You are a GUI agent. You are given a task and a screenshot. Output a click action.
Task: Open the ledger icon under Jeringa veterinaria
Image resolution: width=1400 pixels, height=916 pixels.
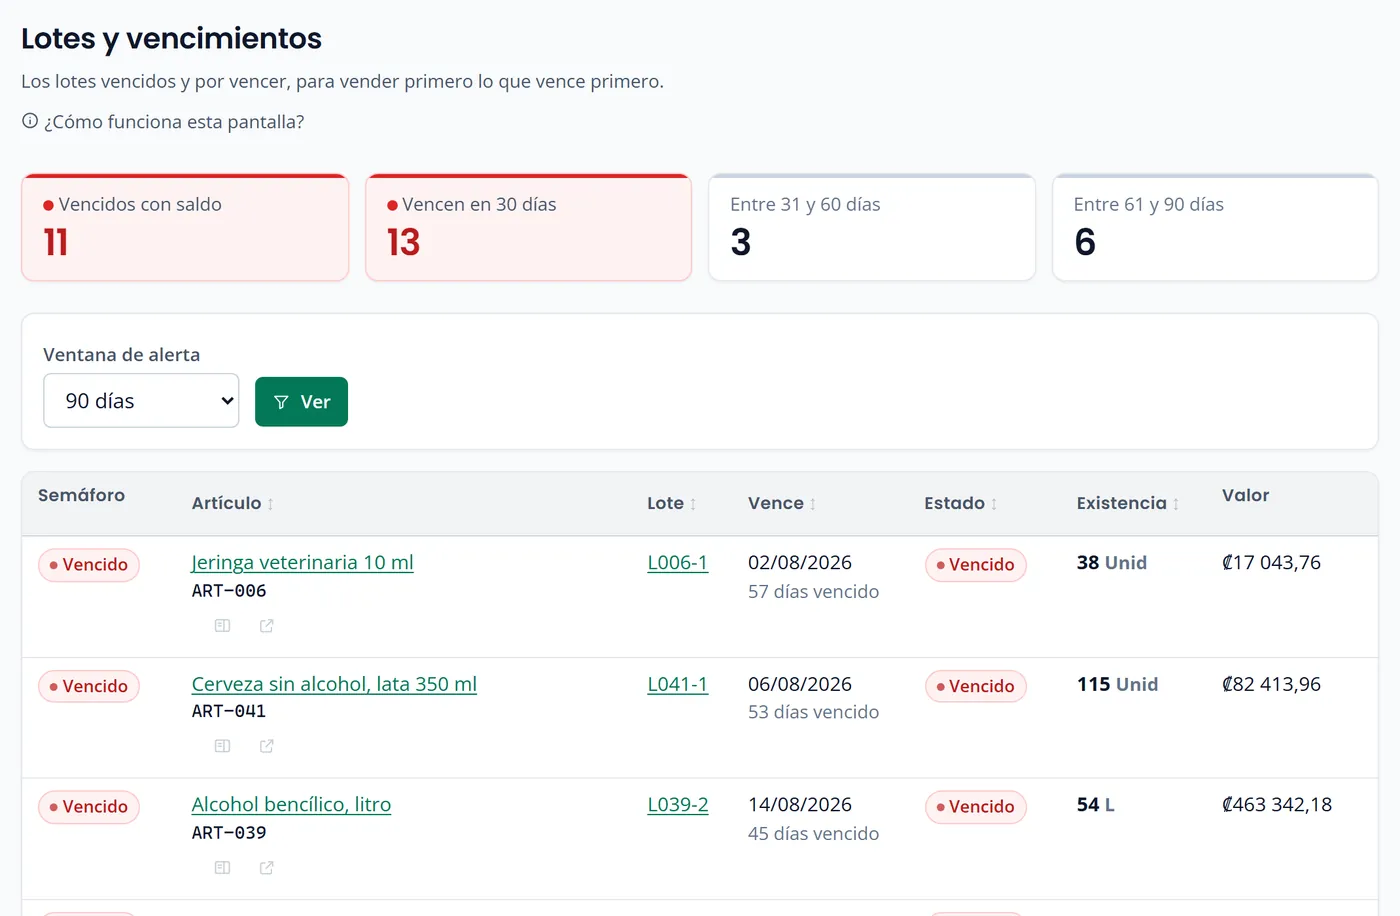tap(223, 626)
